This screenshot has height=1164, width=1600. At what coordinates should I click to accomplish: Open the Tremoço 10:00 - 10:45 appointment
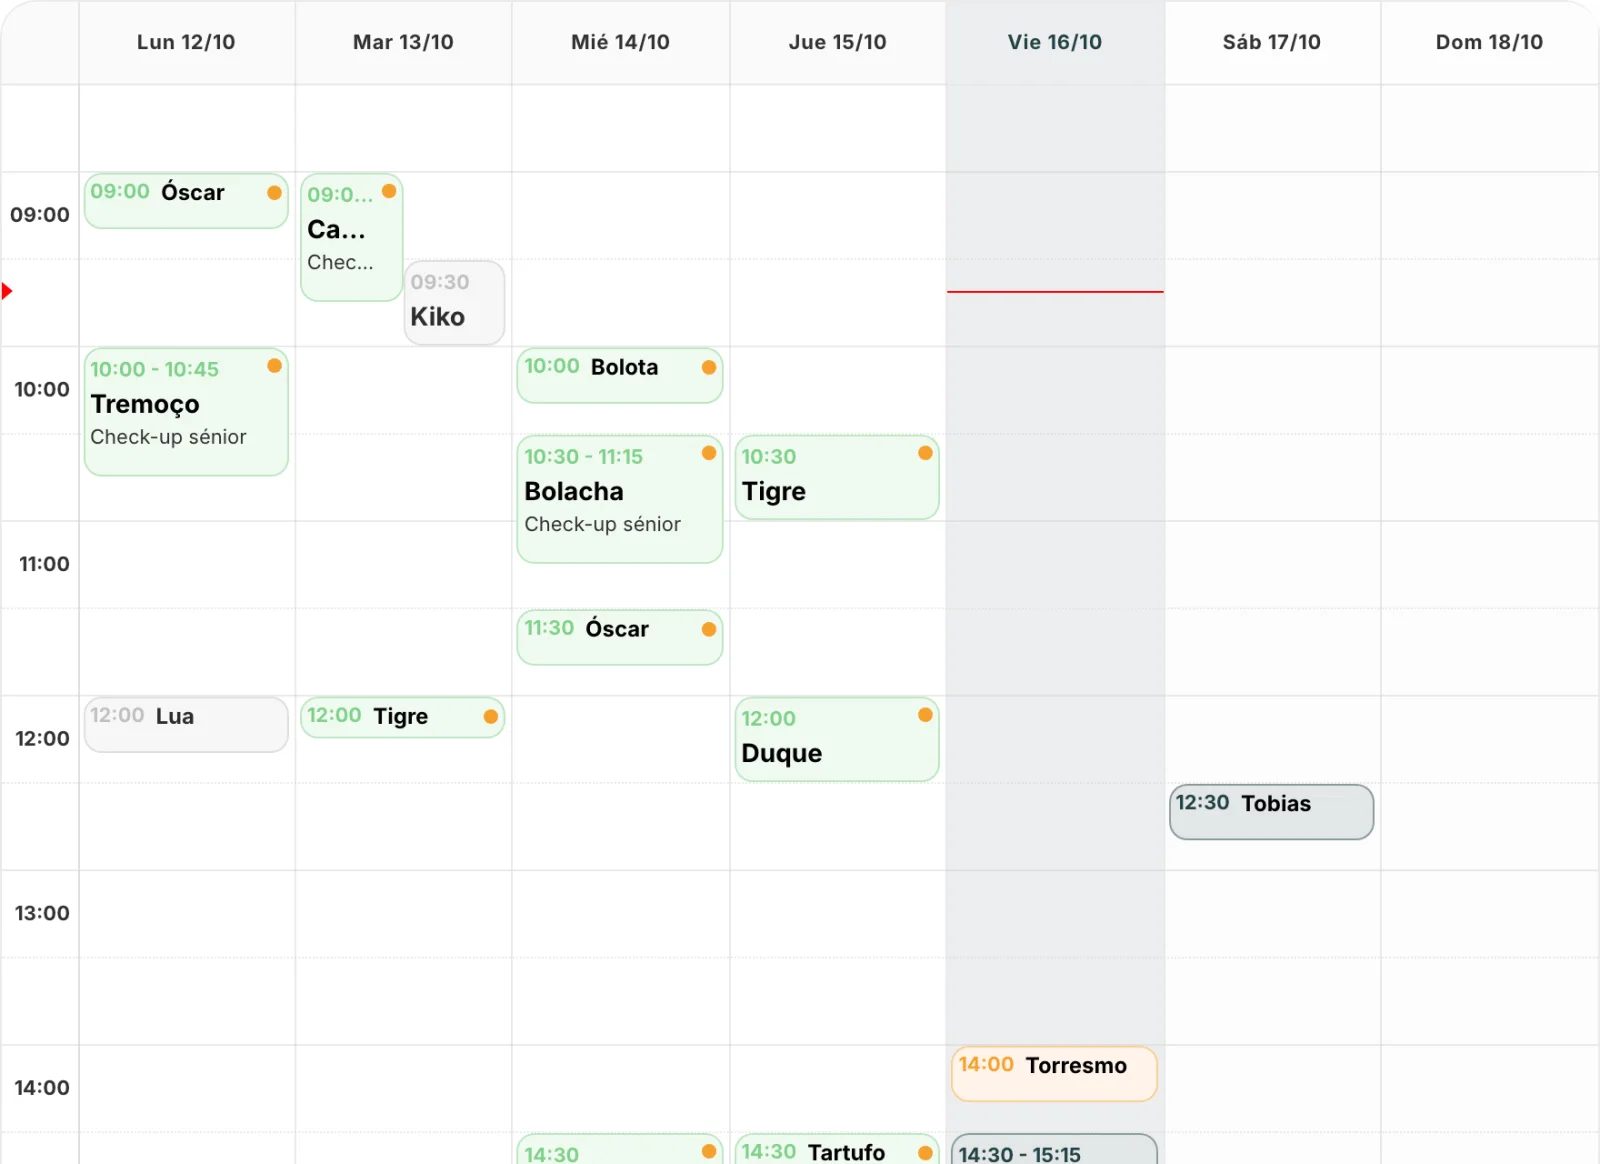click(x=186, y=411)
